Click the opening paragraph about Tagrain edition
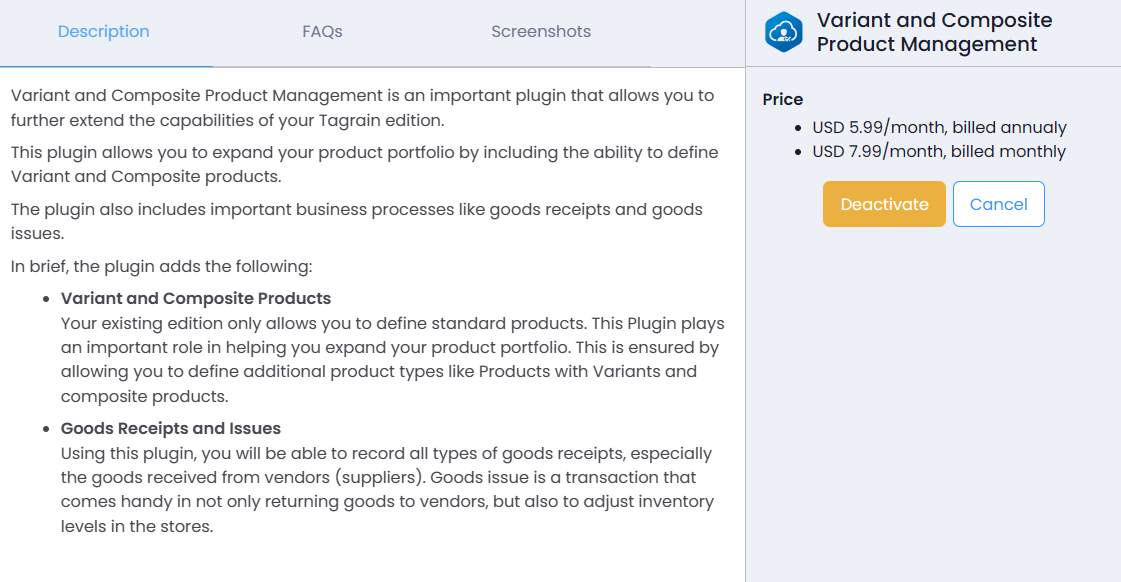 coord(362,108)
